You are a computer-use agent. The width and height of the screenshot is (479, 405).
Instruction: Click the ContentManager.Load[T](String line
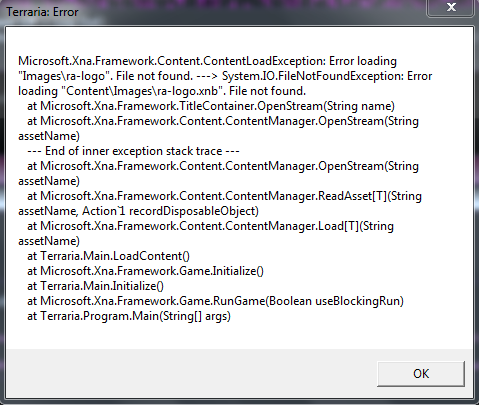pyautogui.click(x=210, y=226)
